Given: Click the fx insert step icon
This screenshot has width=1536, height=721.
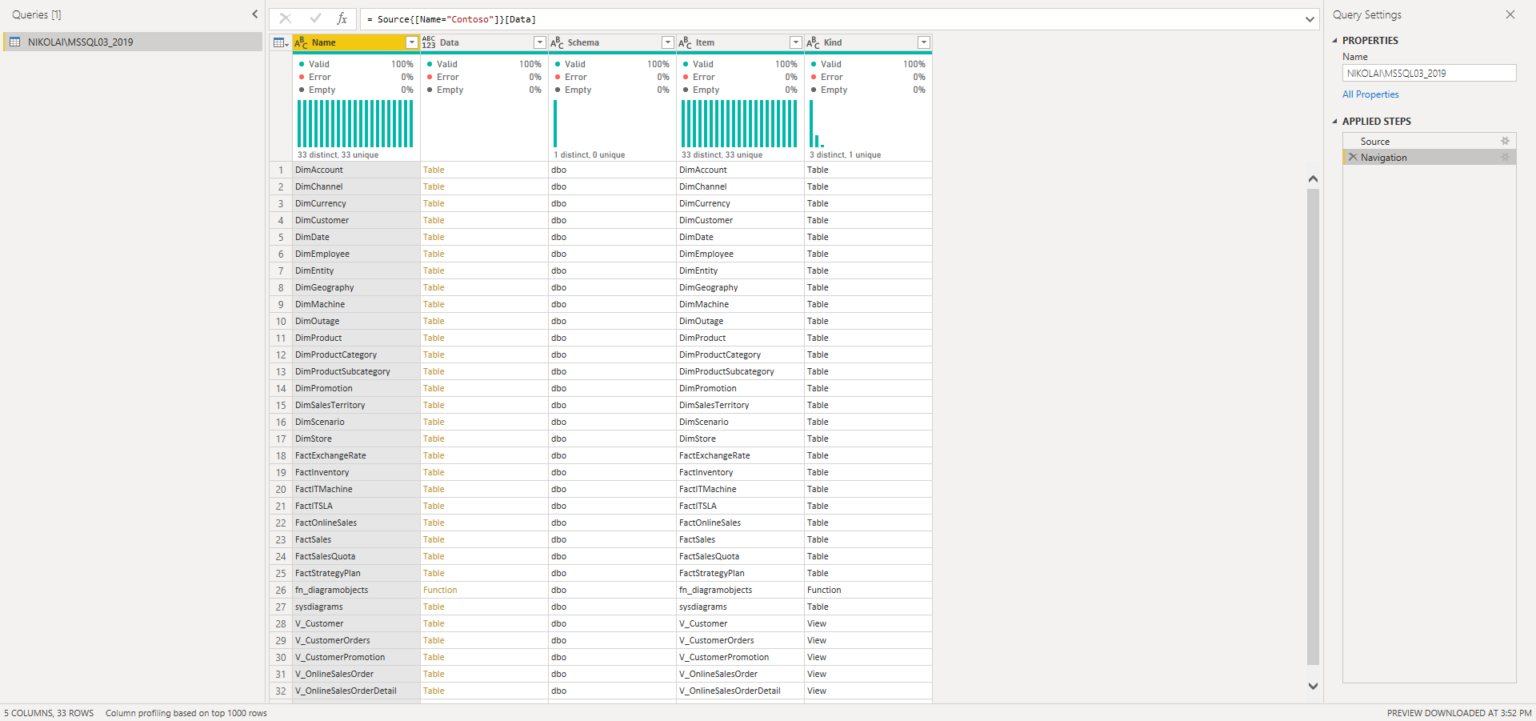Looking at the screenshot, I should point(342,19).
